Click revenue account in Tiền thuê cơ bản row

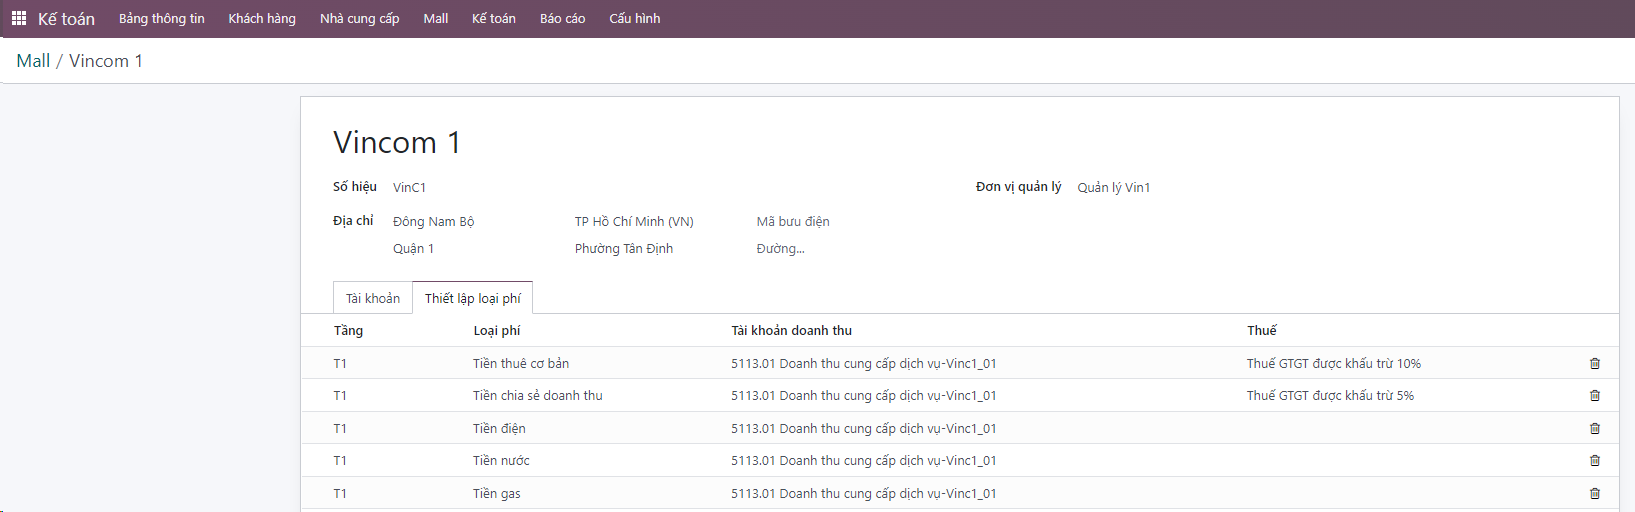point(864,363)
